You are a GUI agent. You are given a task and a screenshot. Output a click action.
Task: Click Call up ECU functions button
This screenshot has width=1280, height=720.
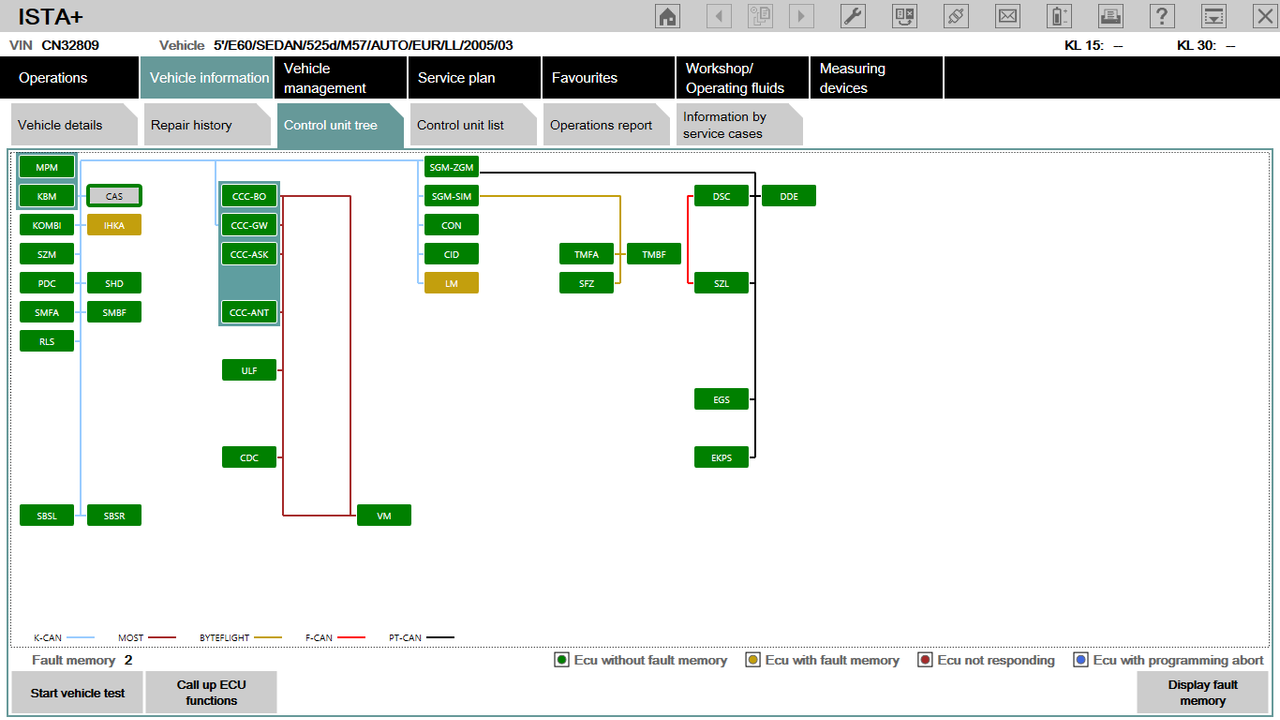(211, 692)
